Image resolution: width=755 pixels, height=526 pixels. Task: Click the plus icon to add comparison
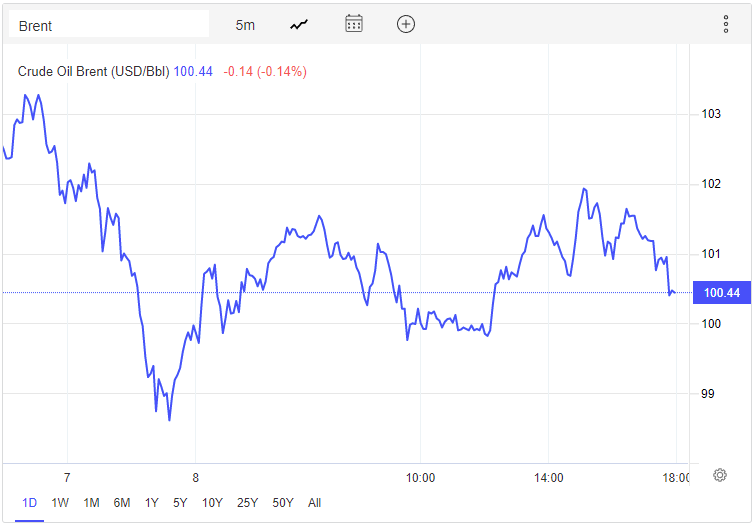pos(405,25)
